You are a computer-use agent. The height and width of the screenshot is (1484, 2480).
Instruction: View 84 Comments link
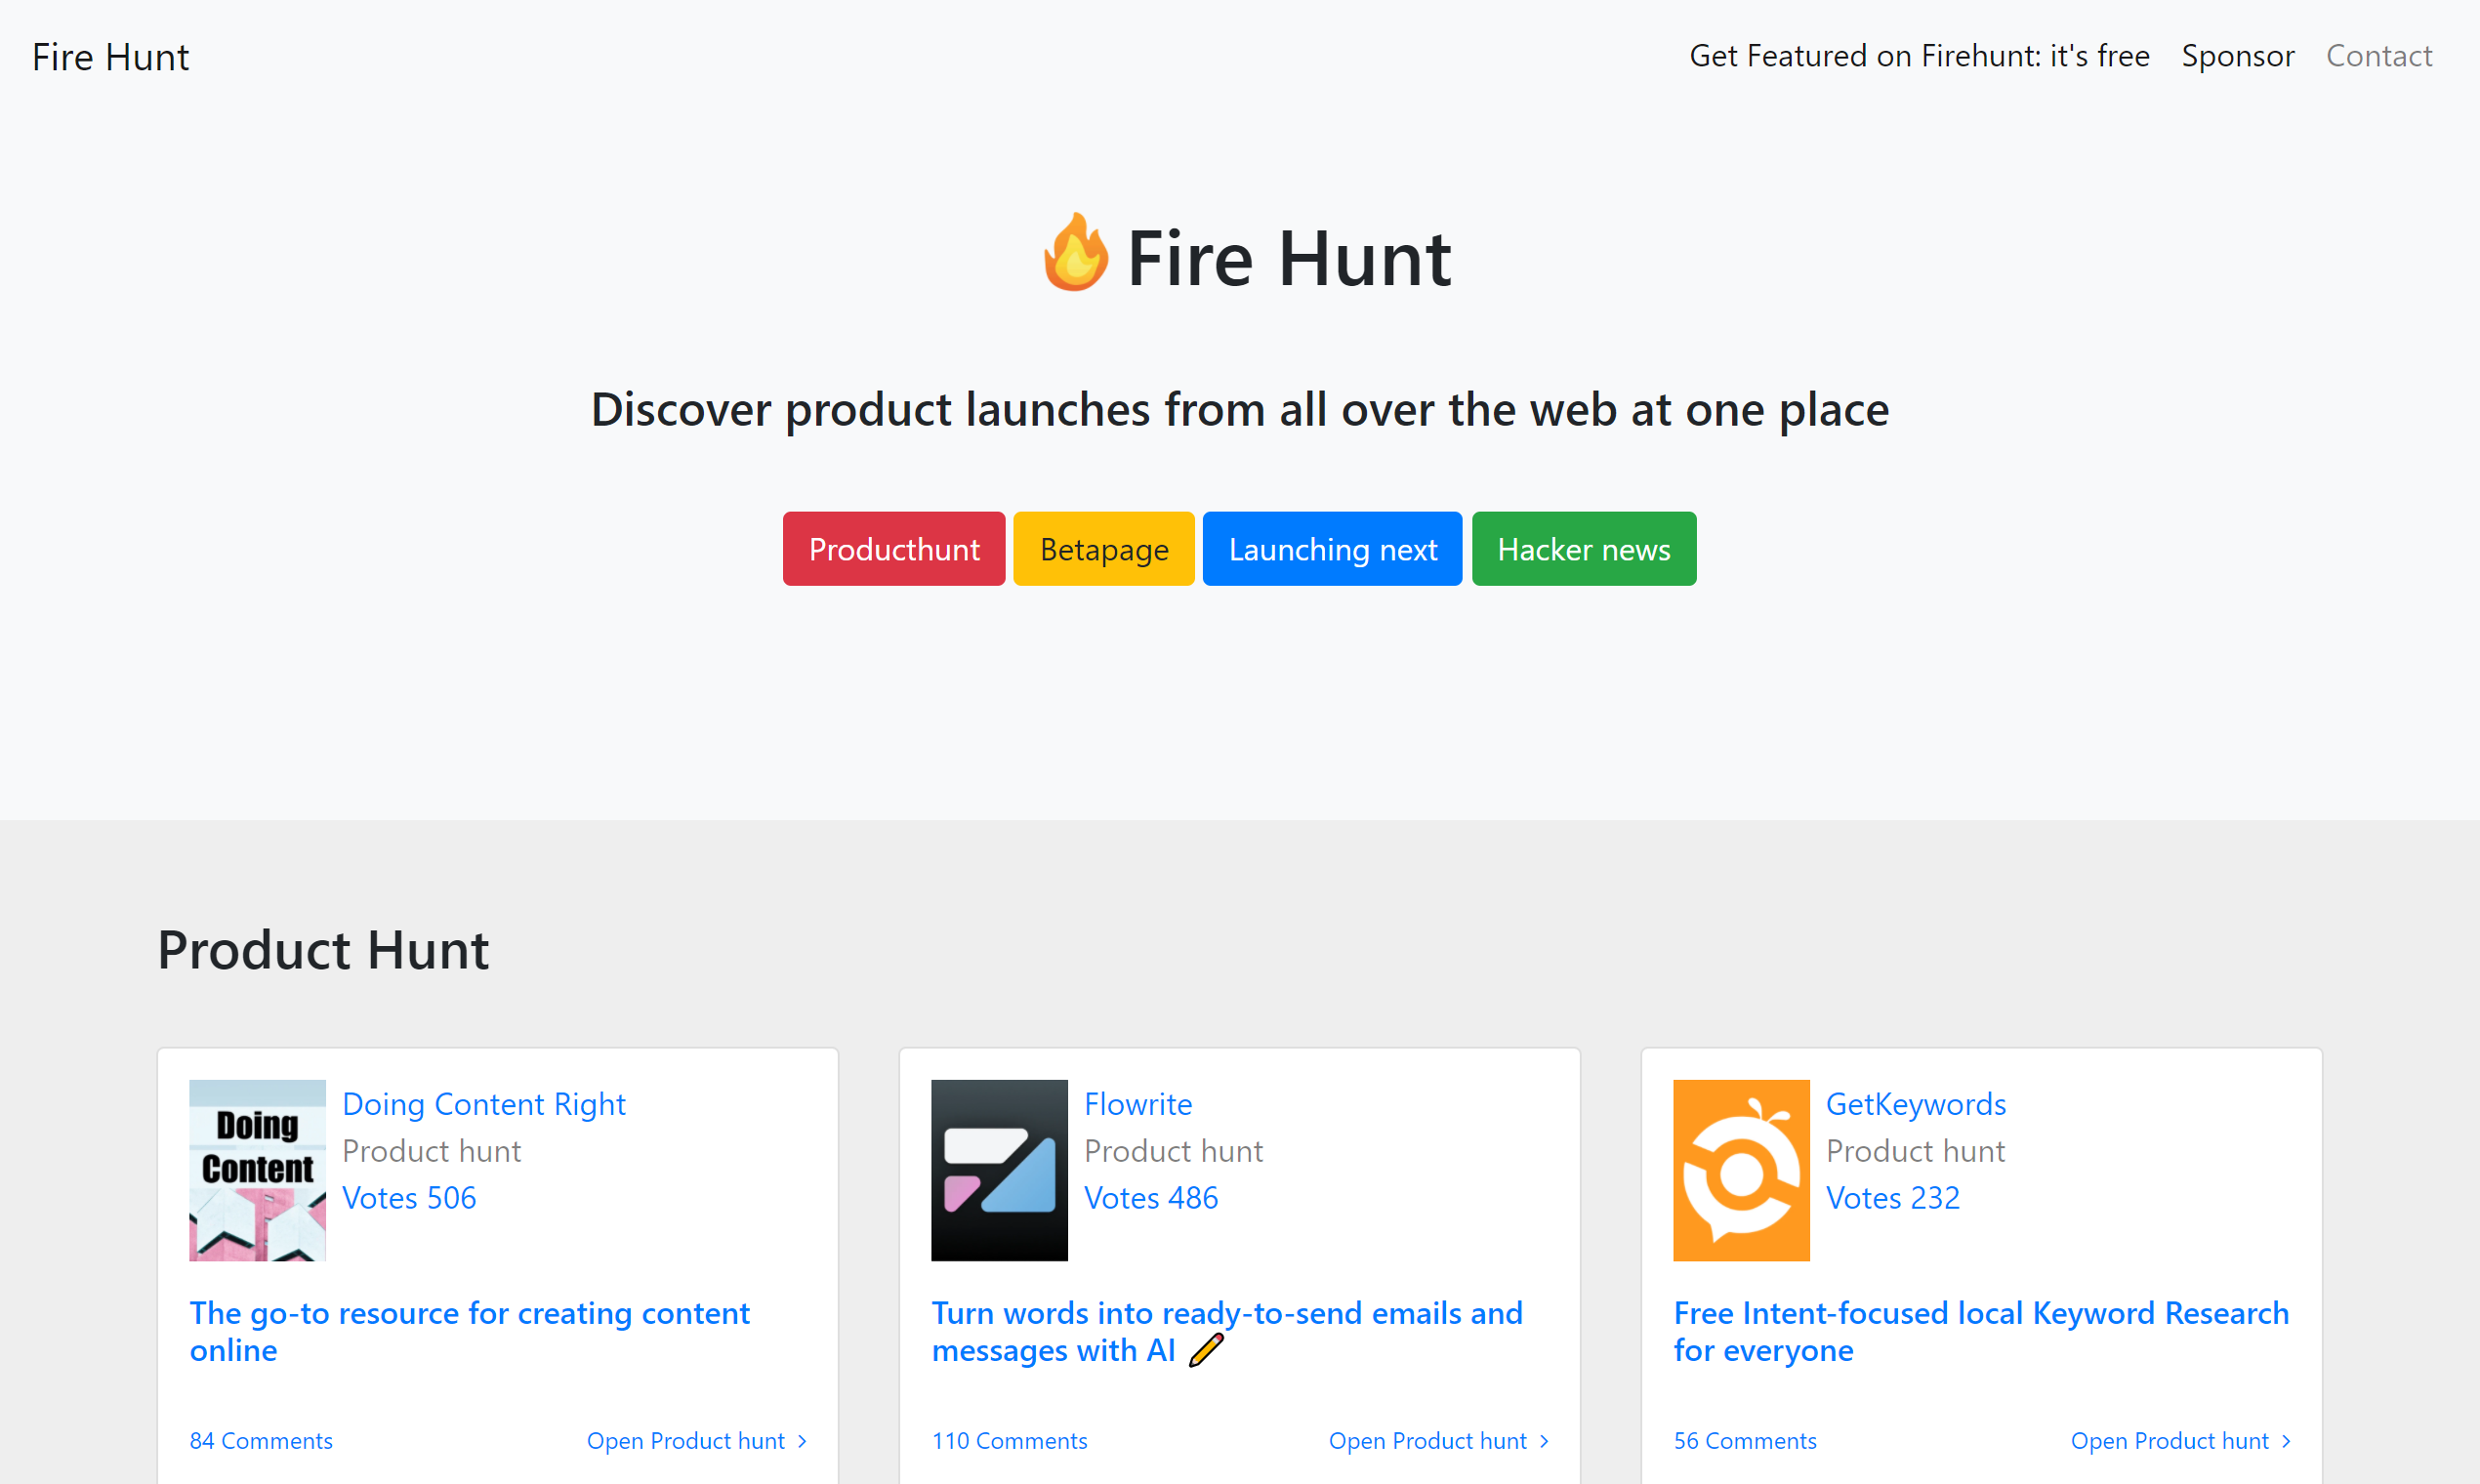[261, 1441]
